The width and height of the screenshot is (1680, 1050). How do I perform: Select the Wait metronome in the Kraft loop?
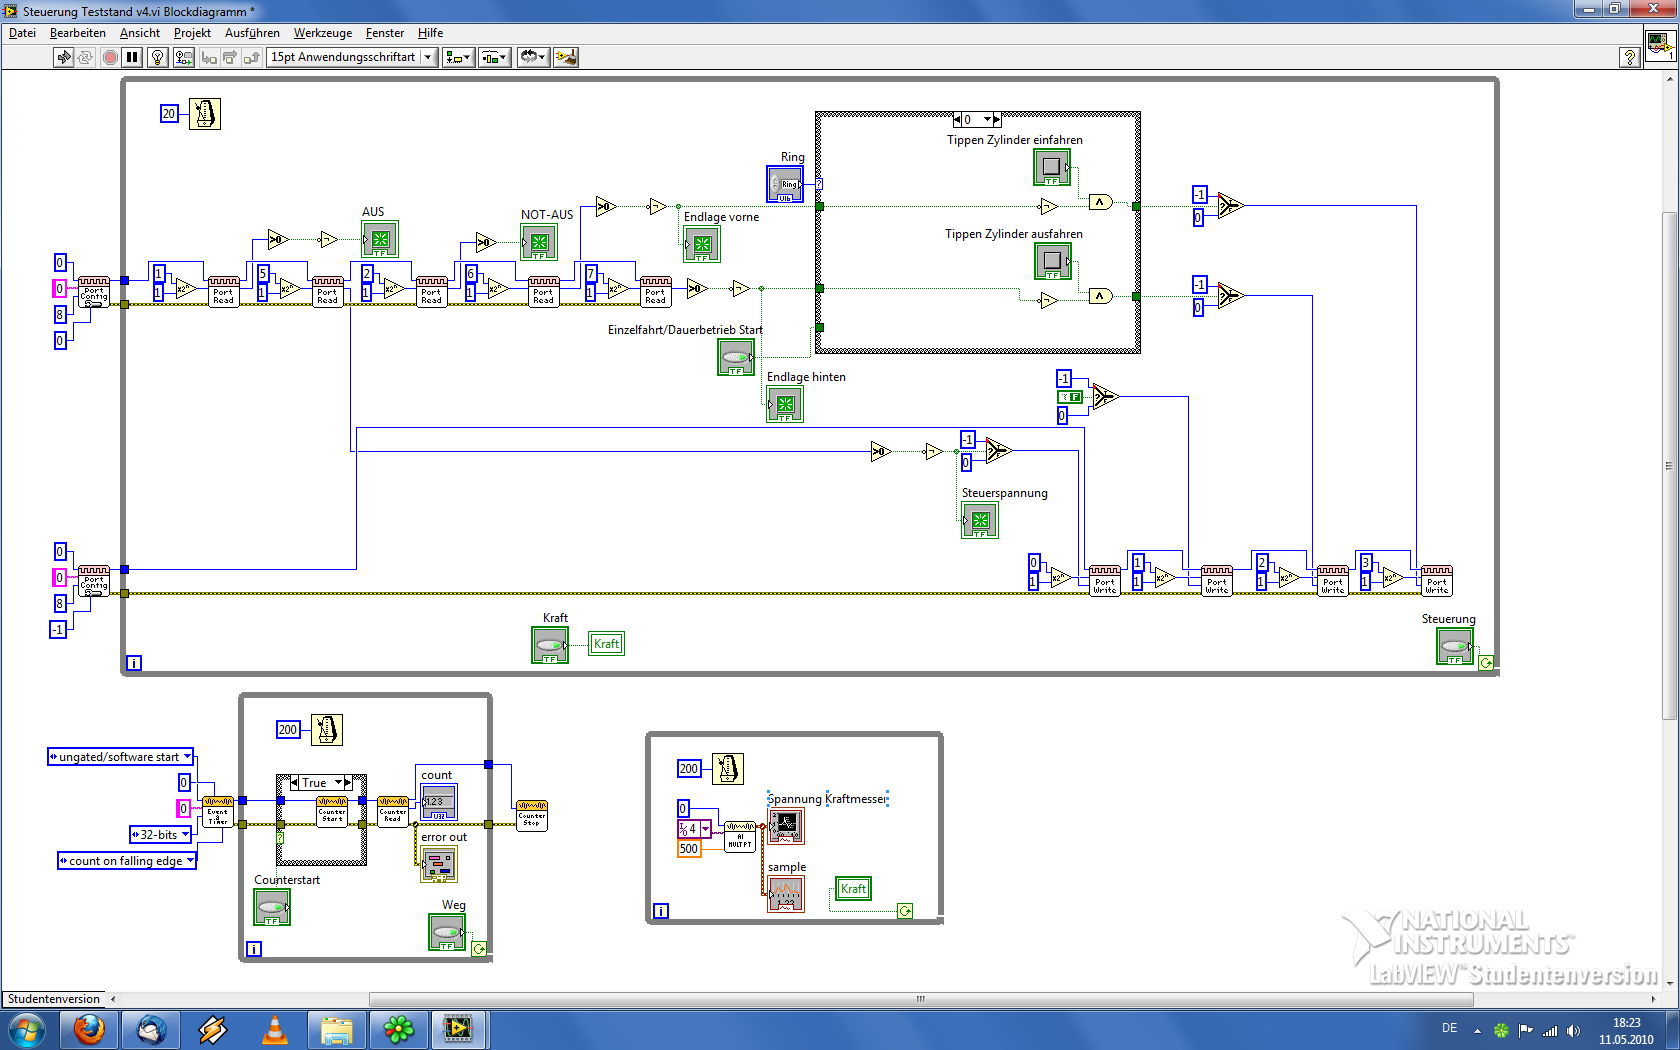(728, 769)
